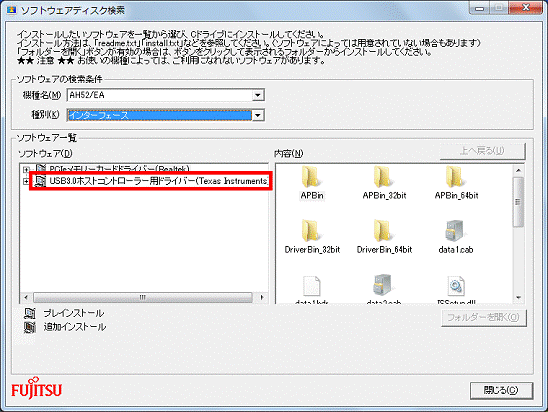Click the フォルダーを開く(O) button
548x412 pixels.
tap(483, 318)
